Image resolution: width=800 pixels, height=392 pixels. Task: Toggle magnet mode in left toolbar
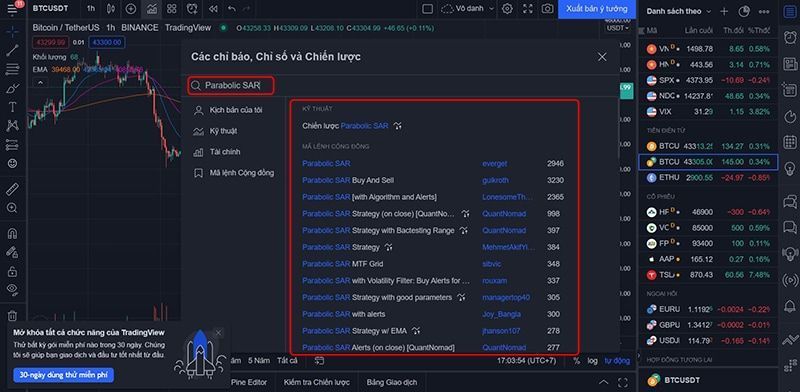pyautogui.click(x=12, y=233)
